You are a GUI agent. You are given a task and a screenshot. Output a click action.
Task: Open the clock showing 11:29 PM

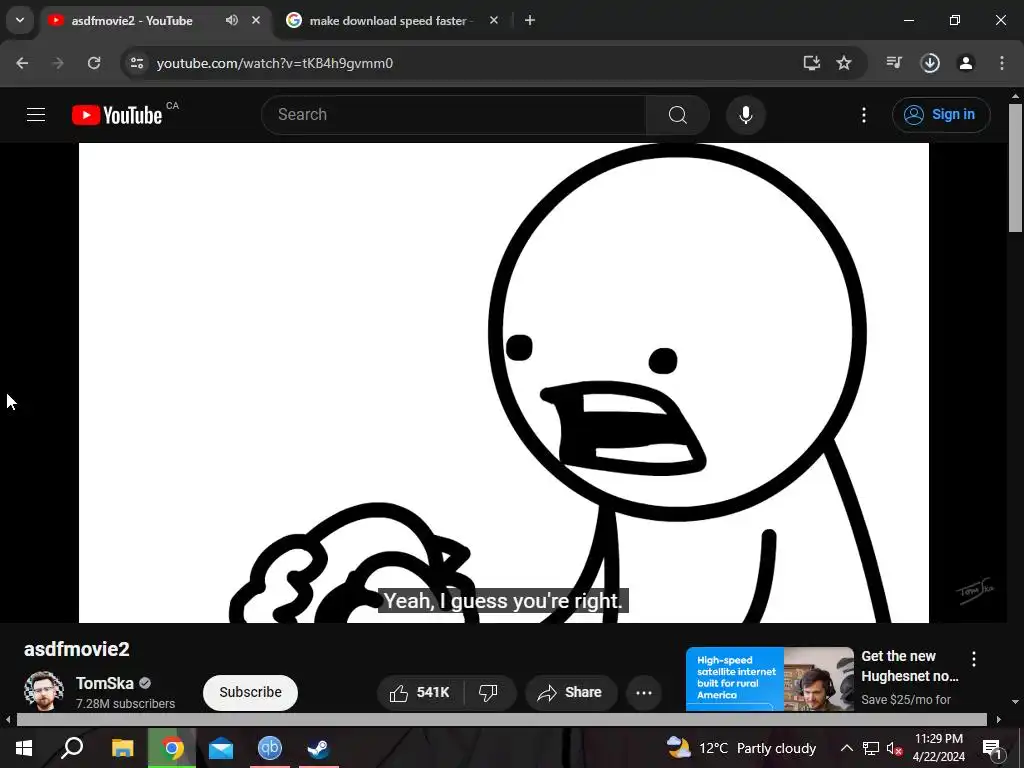[938, 748]
